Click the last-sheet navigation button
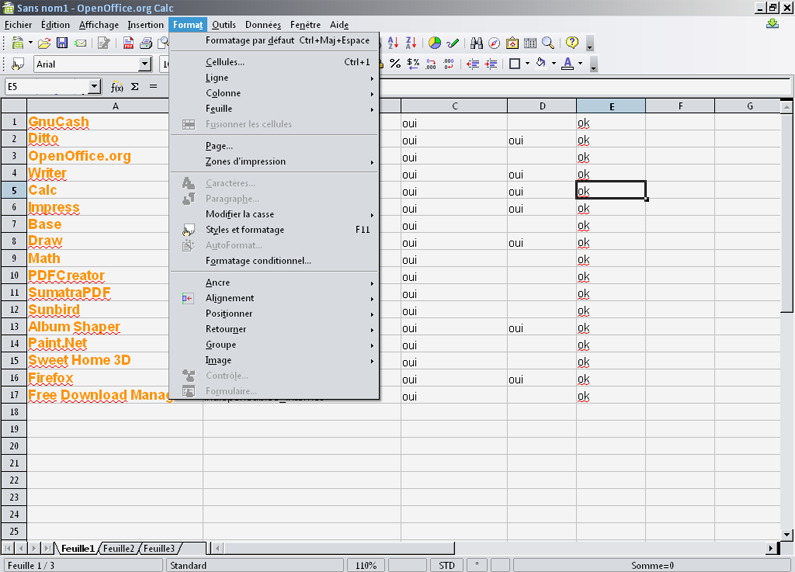 (47, 548)
